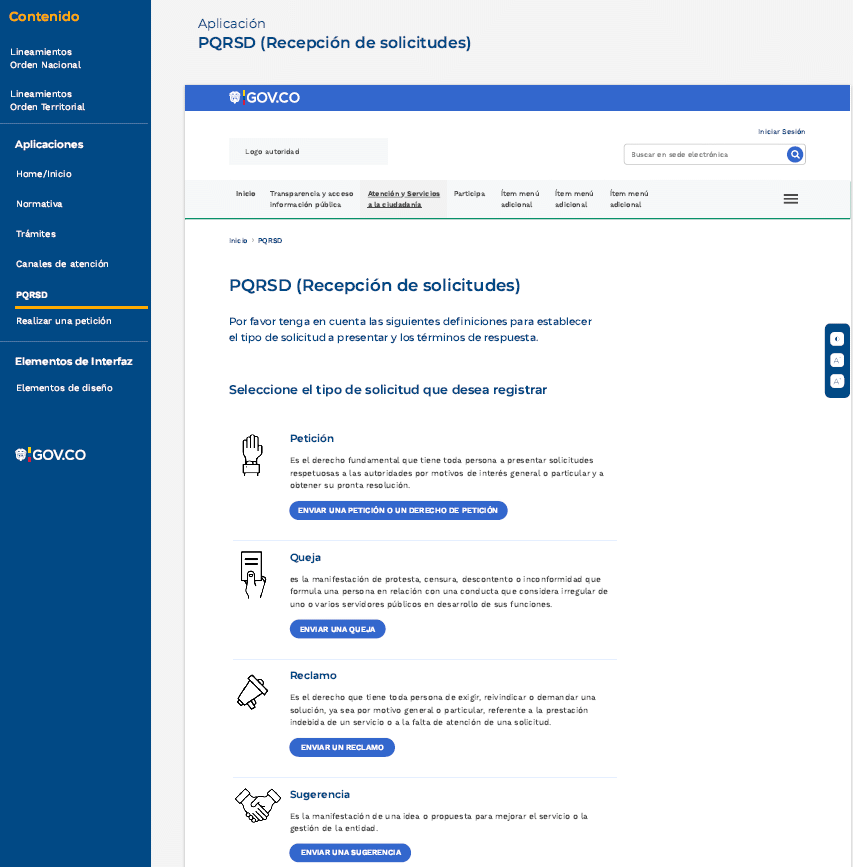
Task: Open the hamburger menu icon
Action: point(790,199)
